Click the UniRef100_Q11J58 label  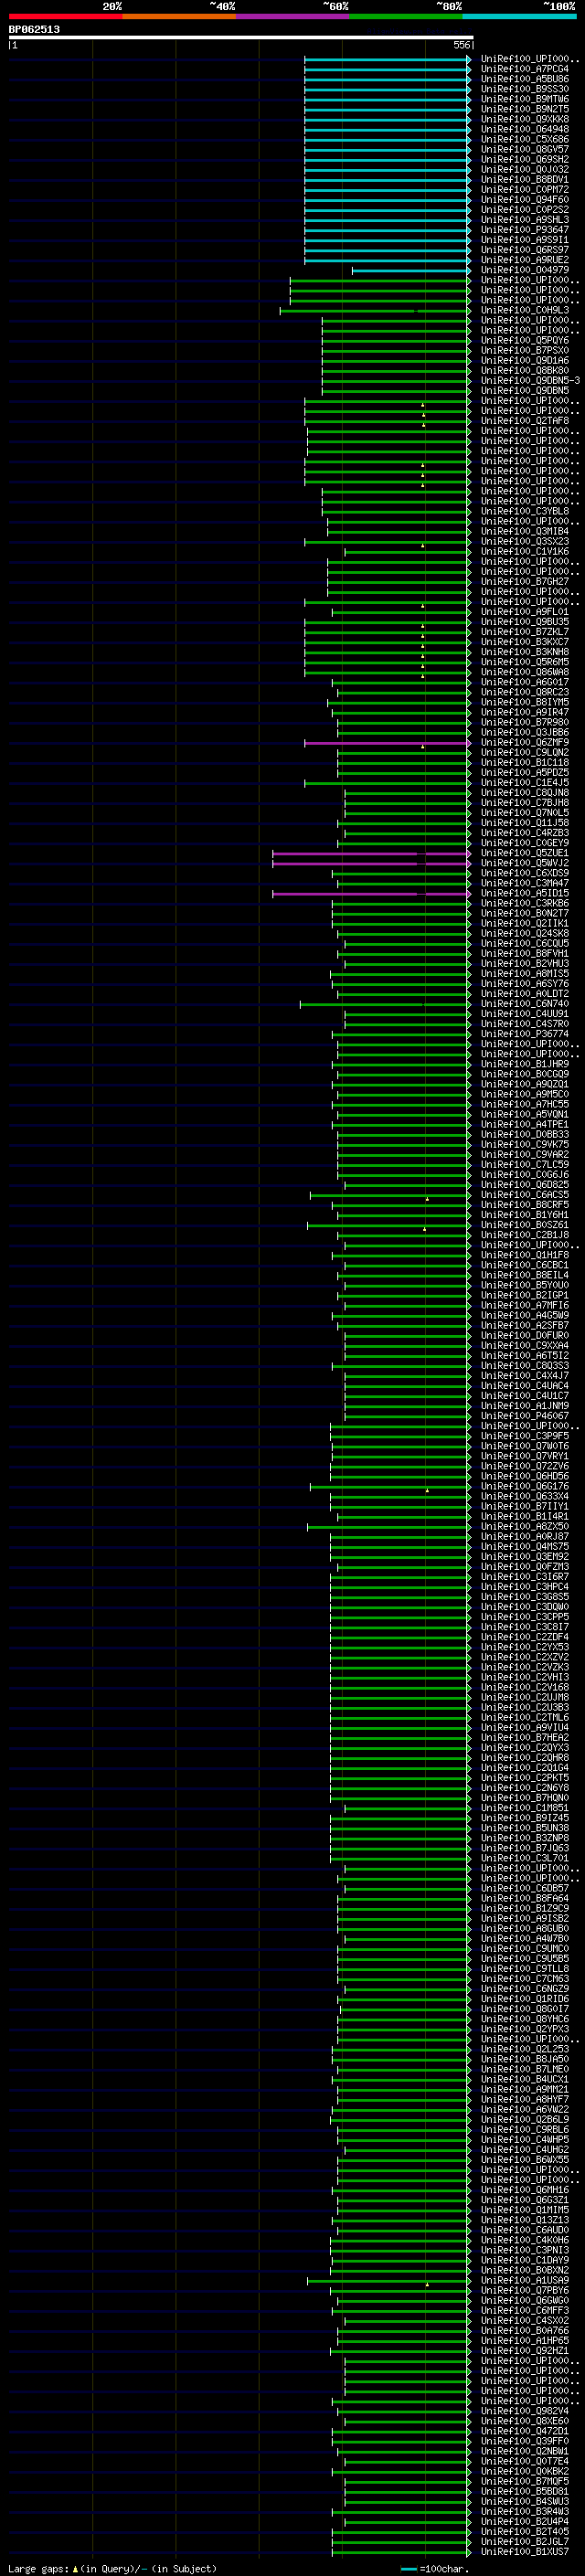[x=524, y=823]
